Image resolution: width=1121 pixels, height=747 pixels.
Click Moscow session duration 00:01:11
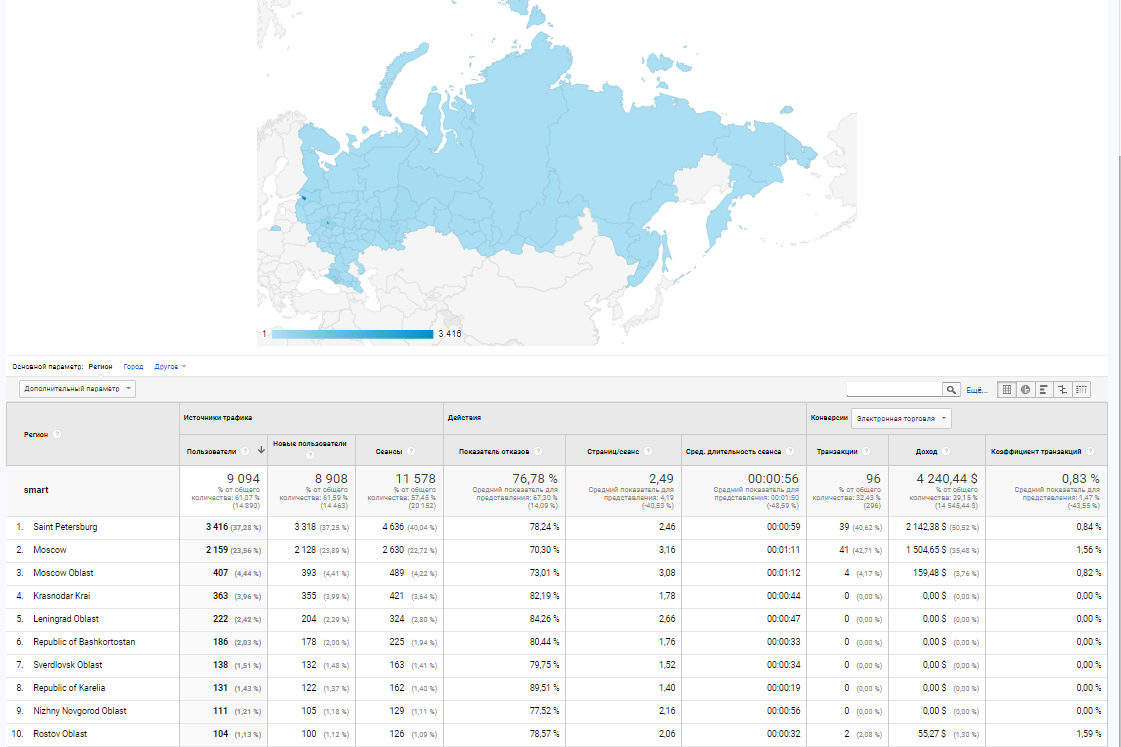coord(784,550)
